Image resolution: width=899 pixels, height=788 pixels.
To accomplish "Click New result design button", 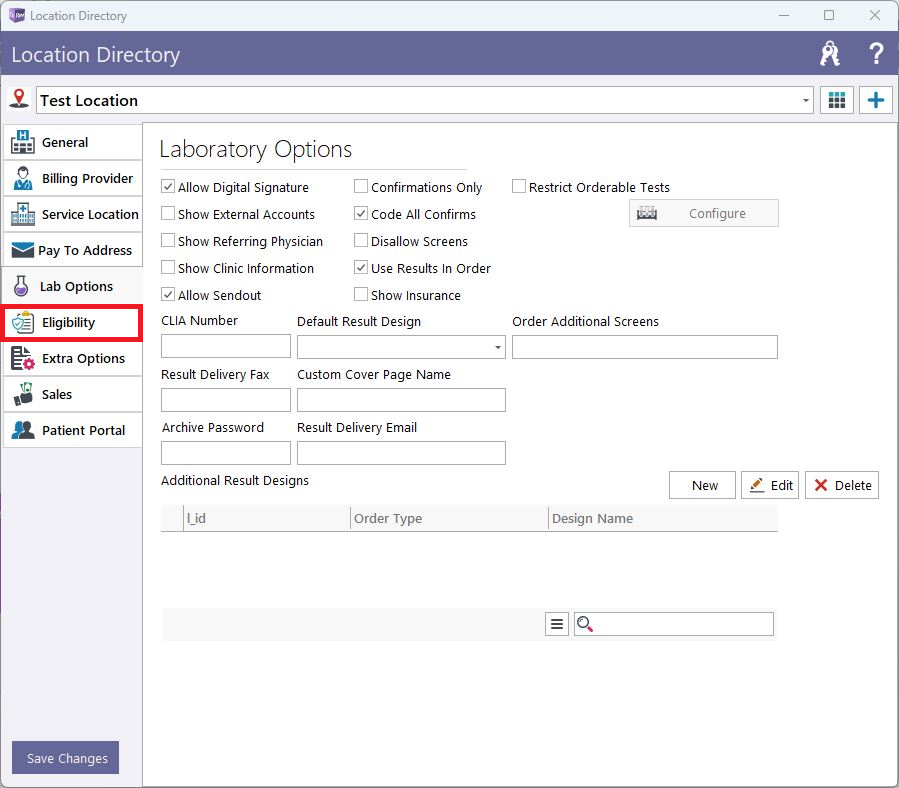I will [702, 485].
